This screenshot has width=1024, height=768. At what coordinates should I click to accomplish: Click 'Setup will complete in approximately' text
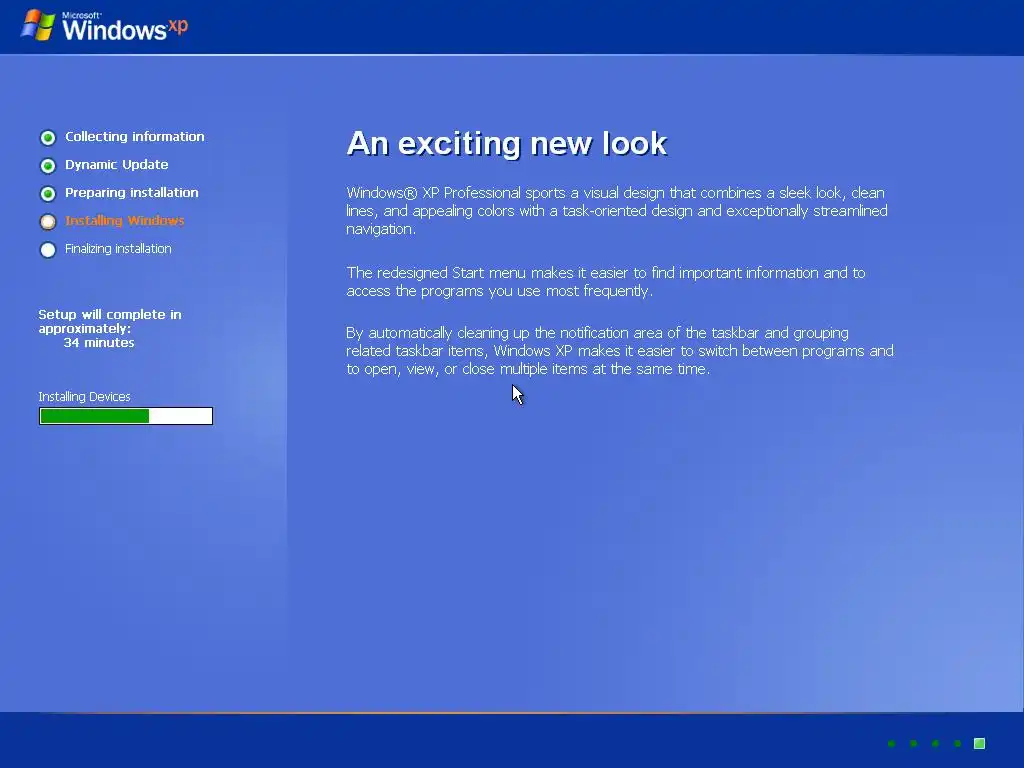click(110, 321)
